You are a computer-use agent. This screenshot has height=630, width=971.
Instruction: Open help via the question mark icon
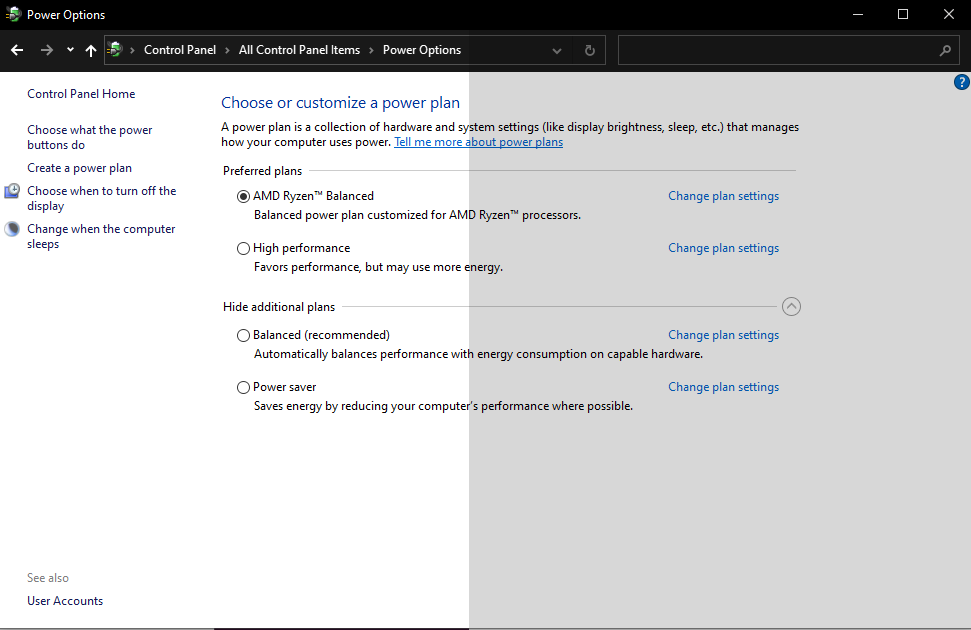[x=962, y=82]
